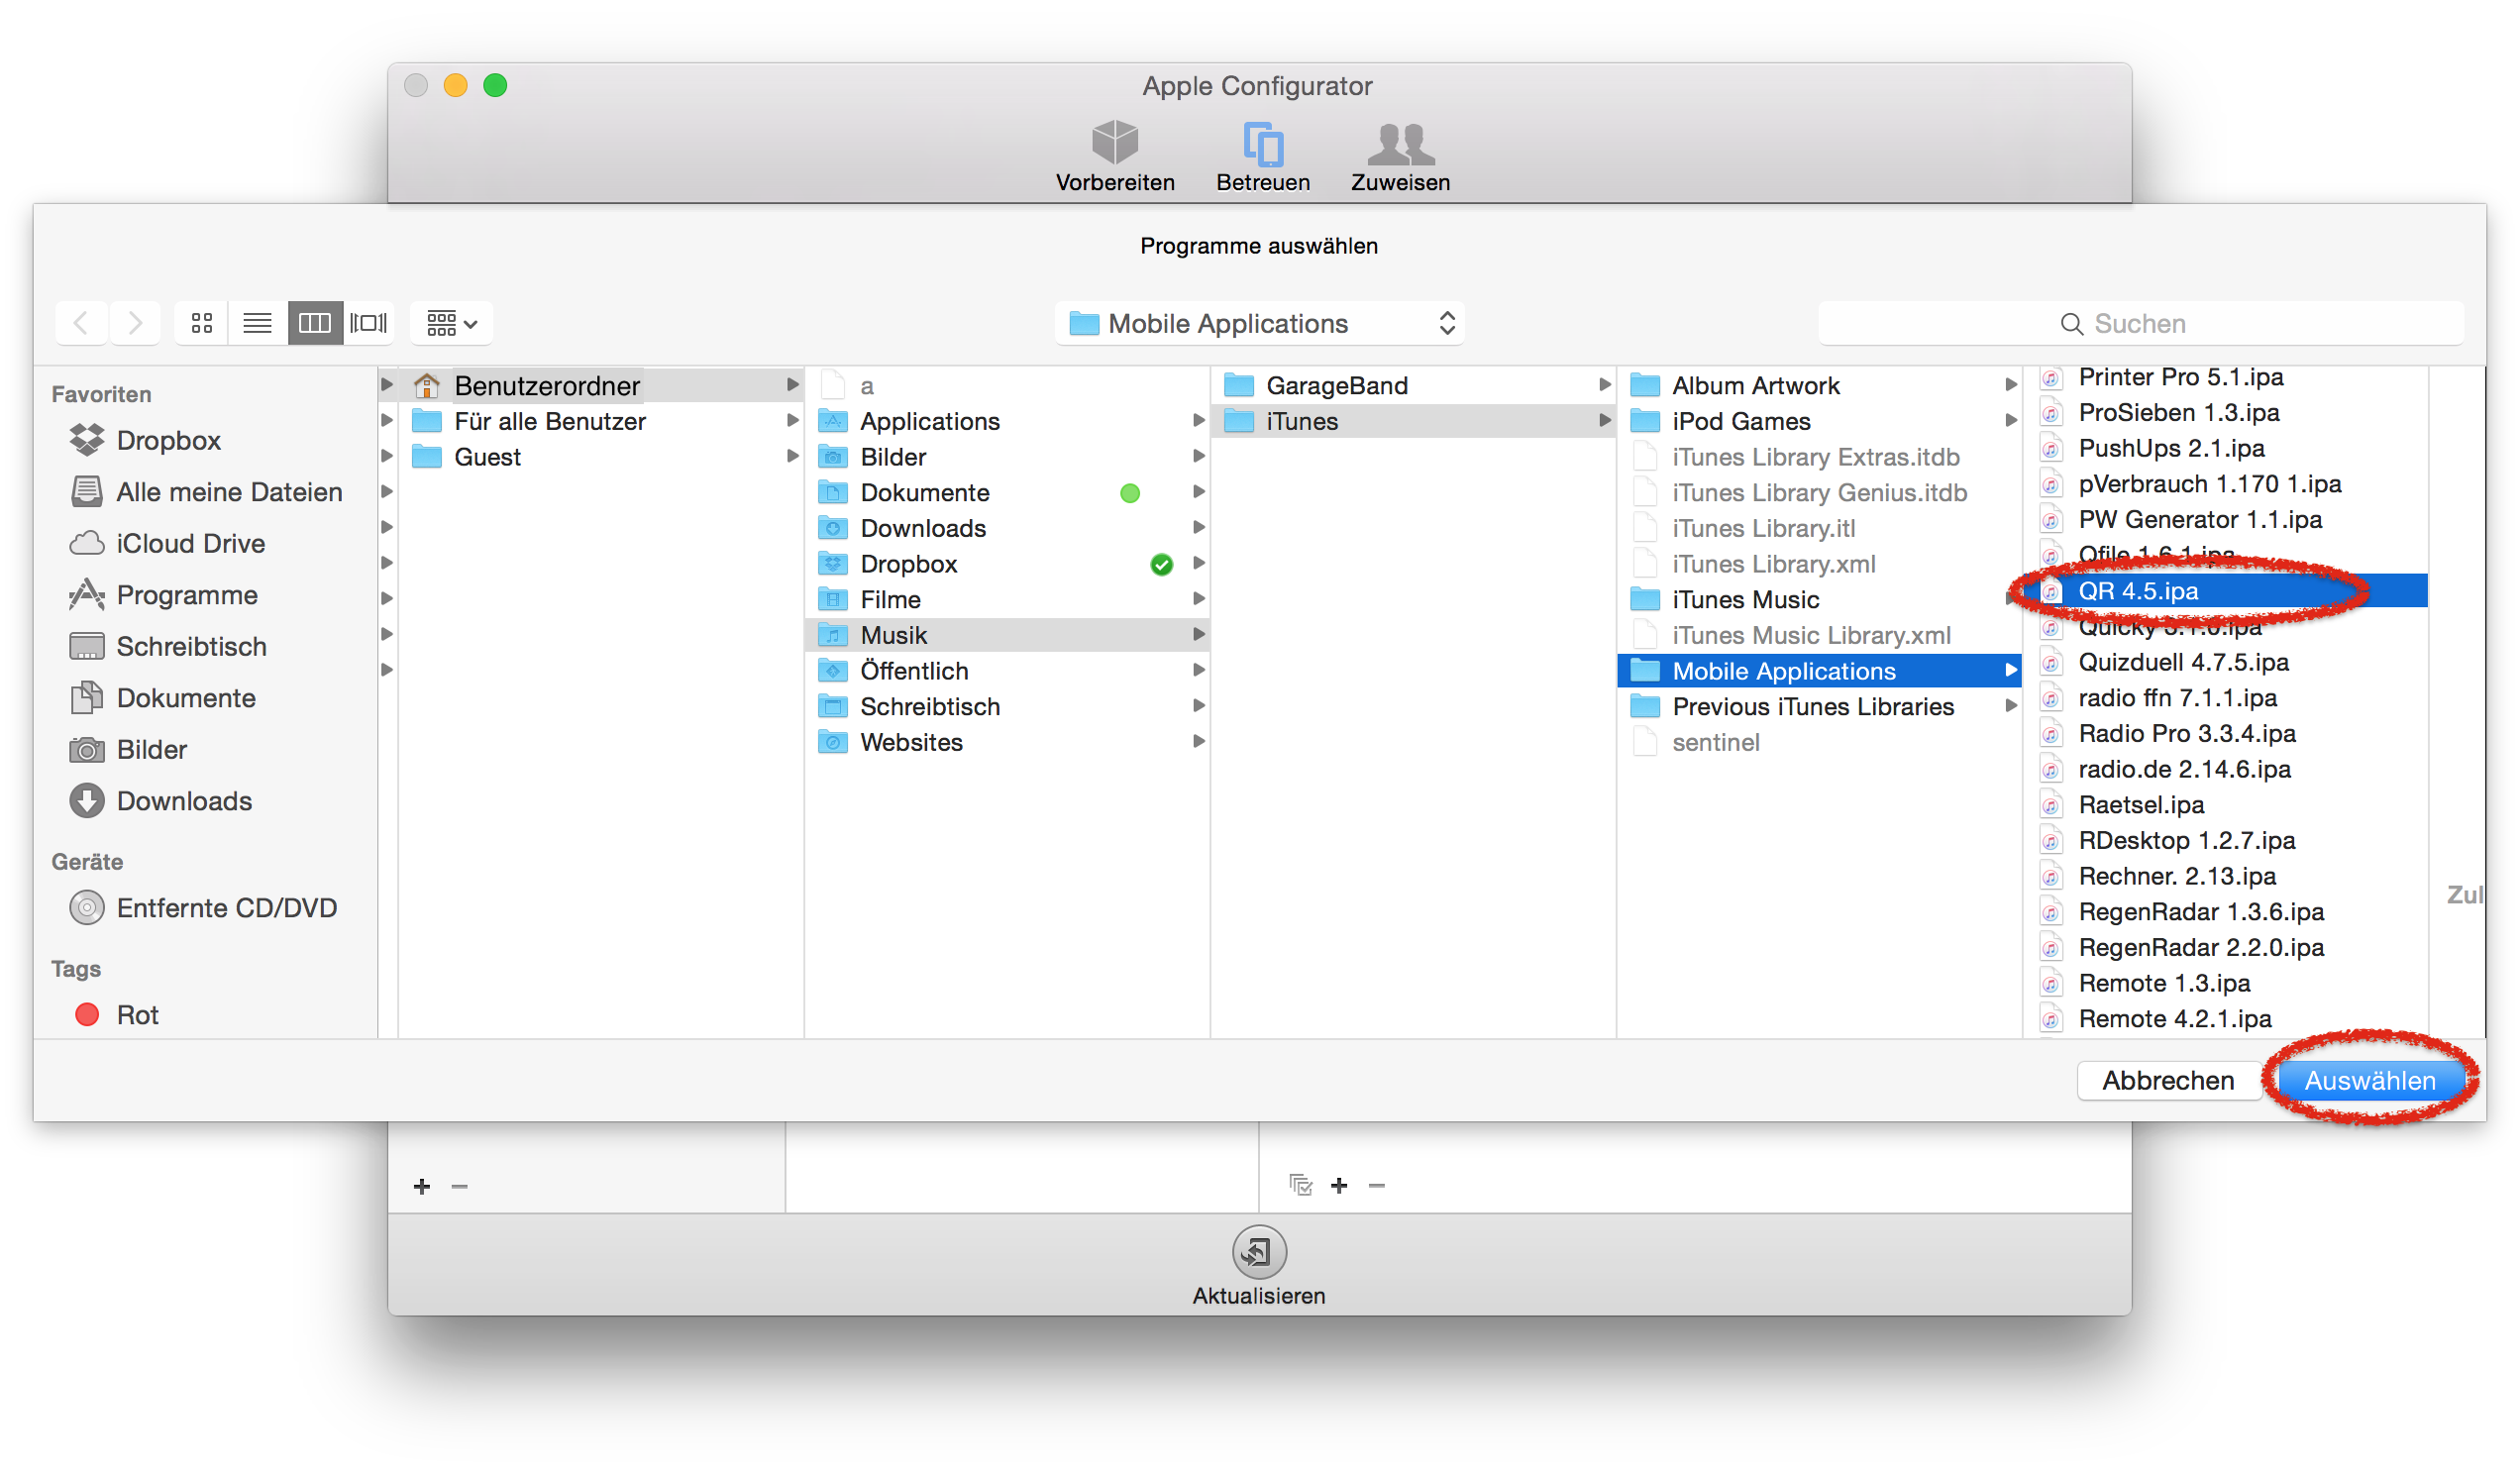Select radio ffn 7.1.1.ipa
This screenshot has height=1474, width=2520.
tap(2227, 698)
